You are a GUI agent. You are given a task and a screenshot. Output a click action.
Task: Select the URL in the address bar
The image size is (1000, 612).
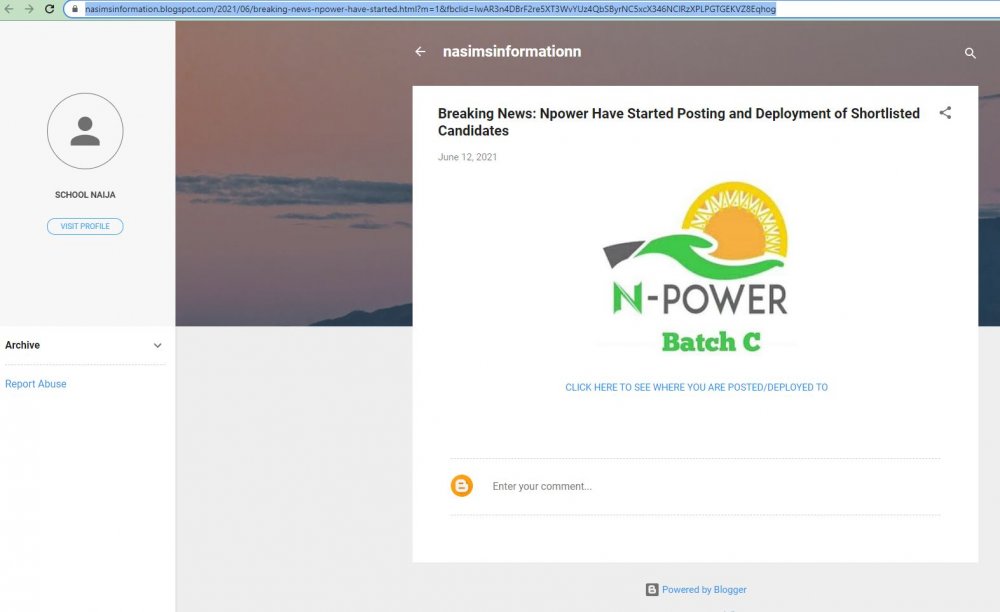430,9
